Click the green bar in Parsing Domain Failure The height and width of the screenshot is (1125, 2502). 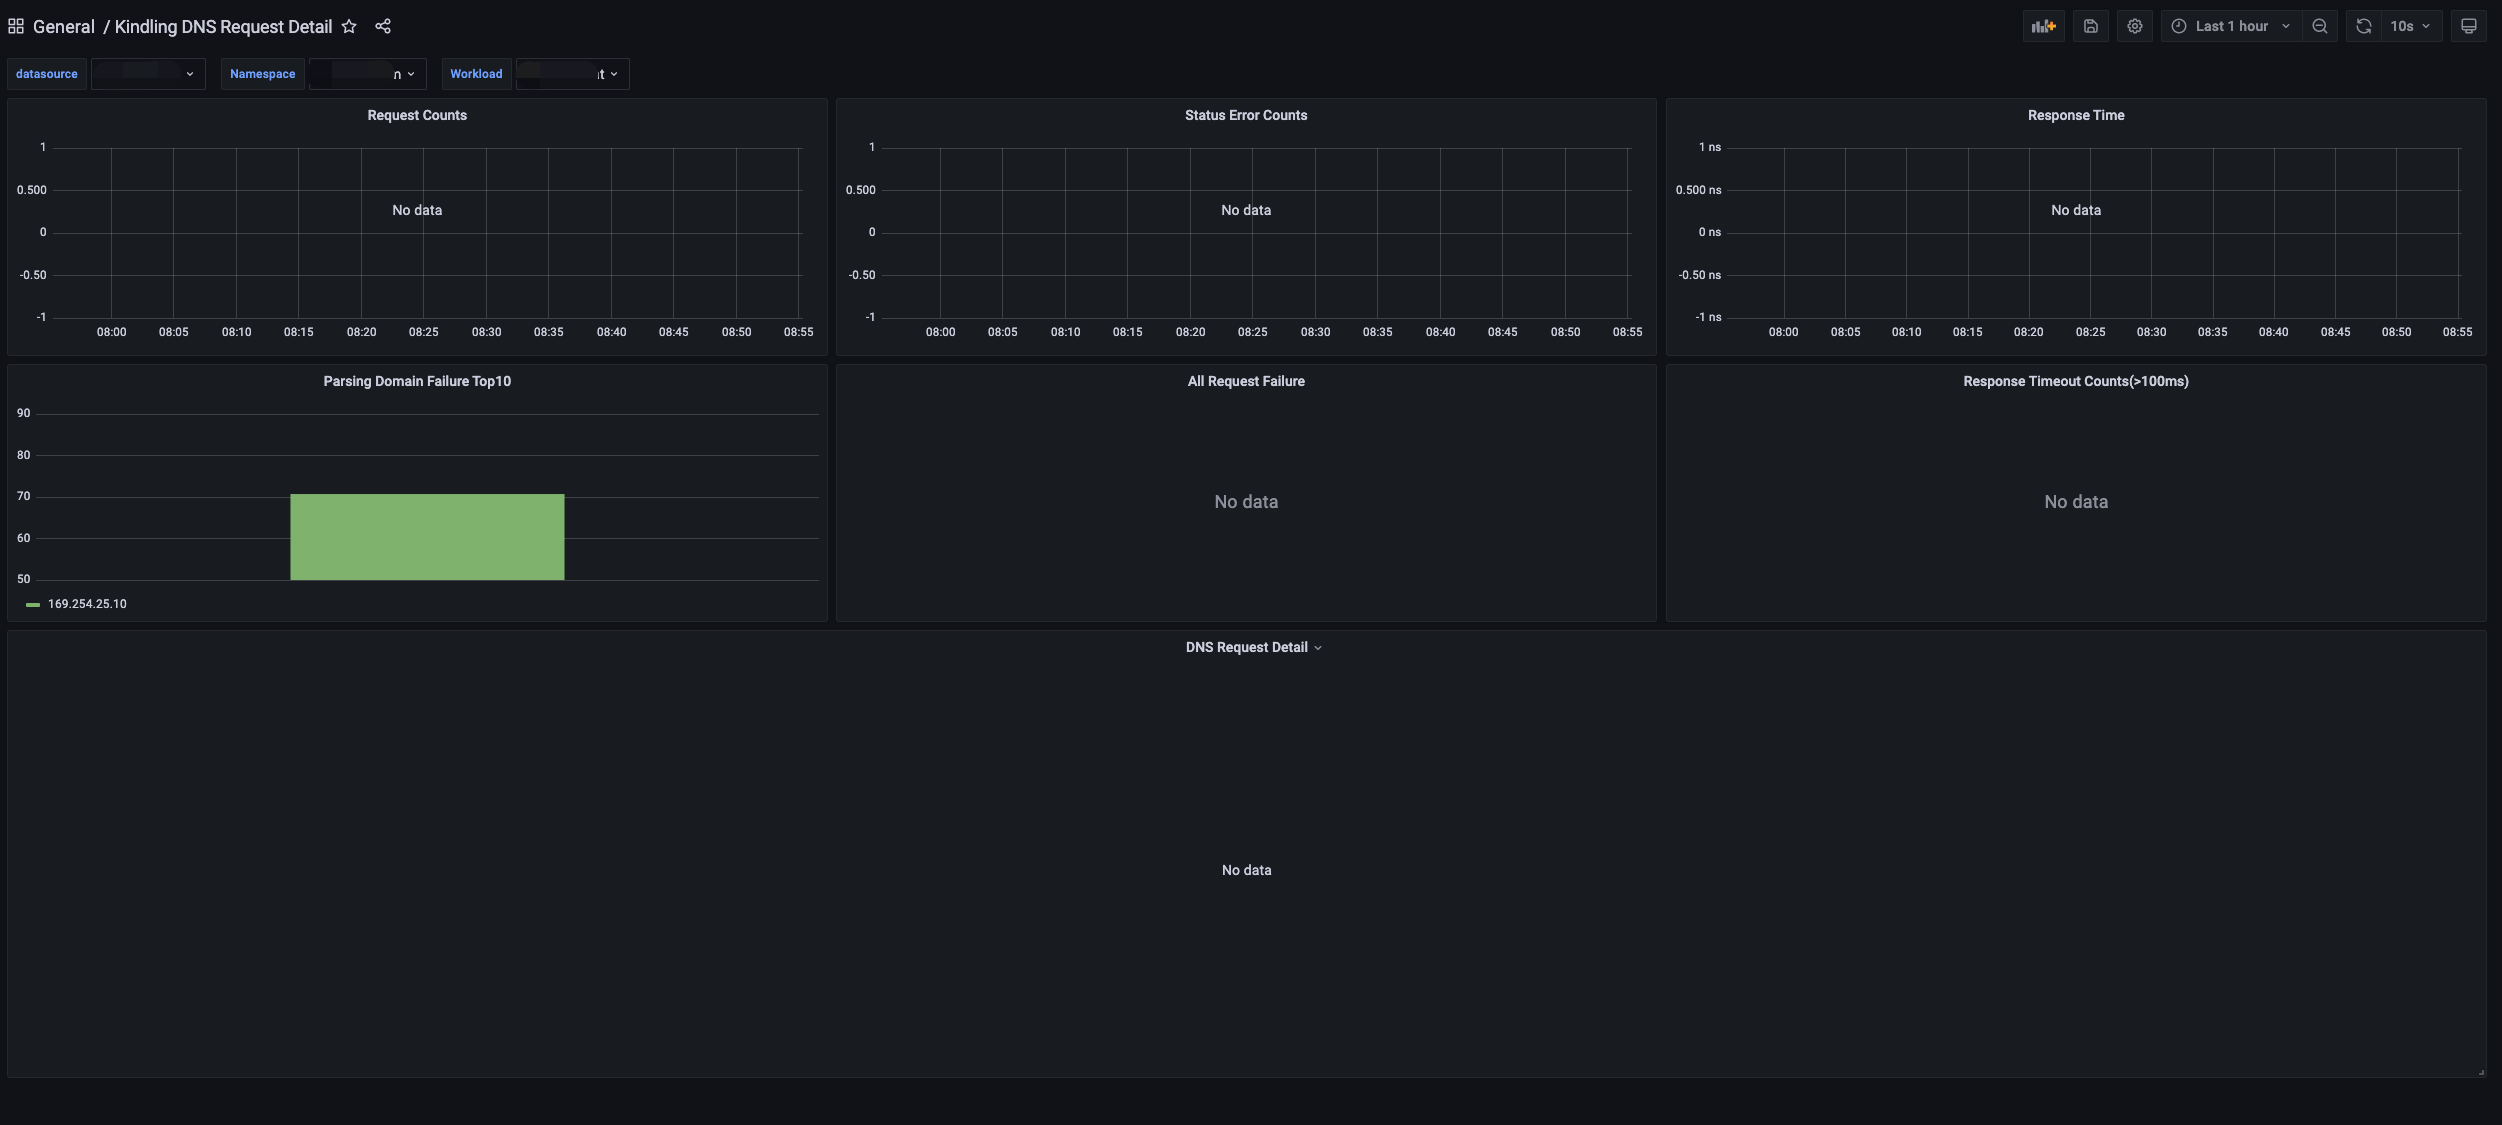(427, 537)
